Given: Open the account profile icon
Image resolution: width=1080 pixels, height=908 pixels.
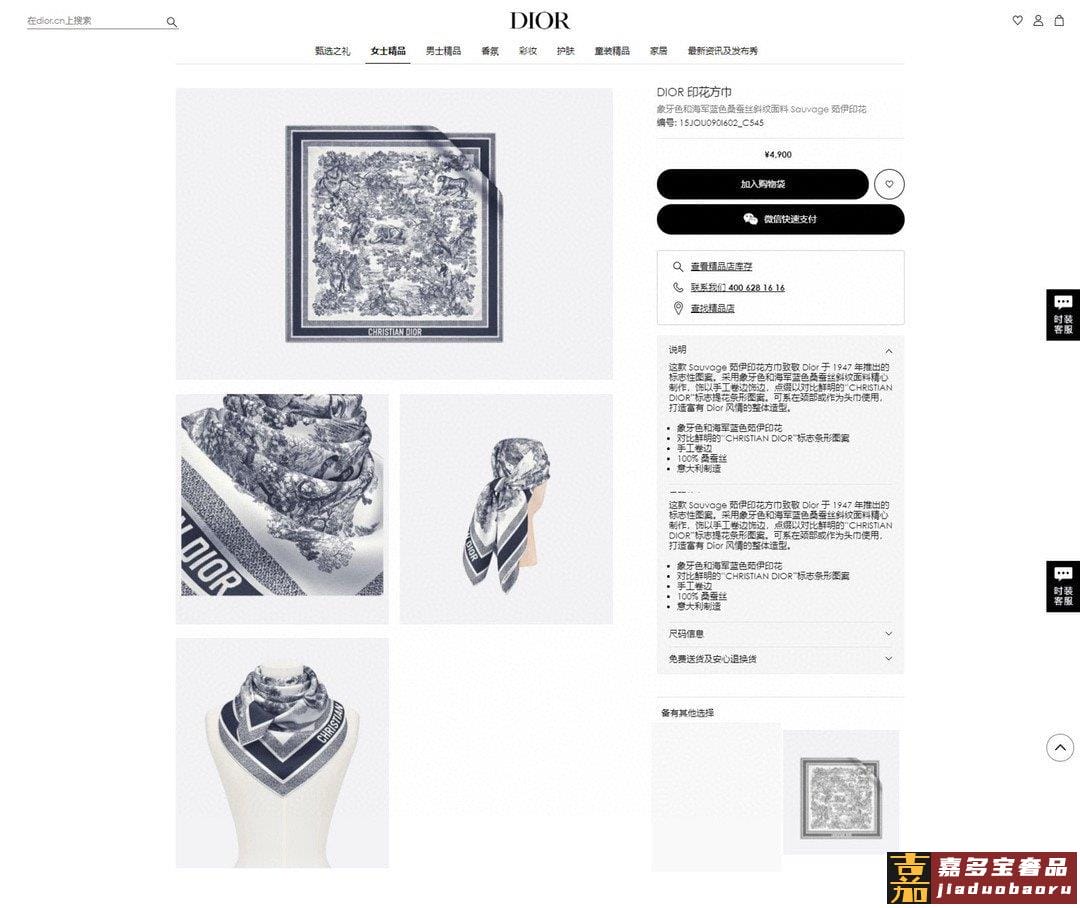Looking at the screenshot, I should click(x=1038, y=21).
